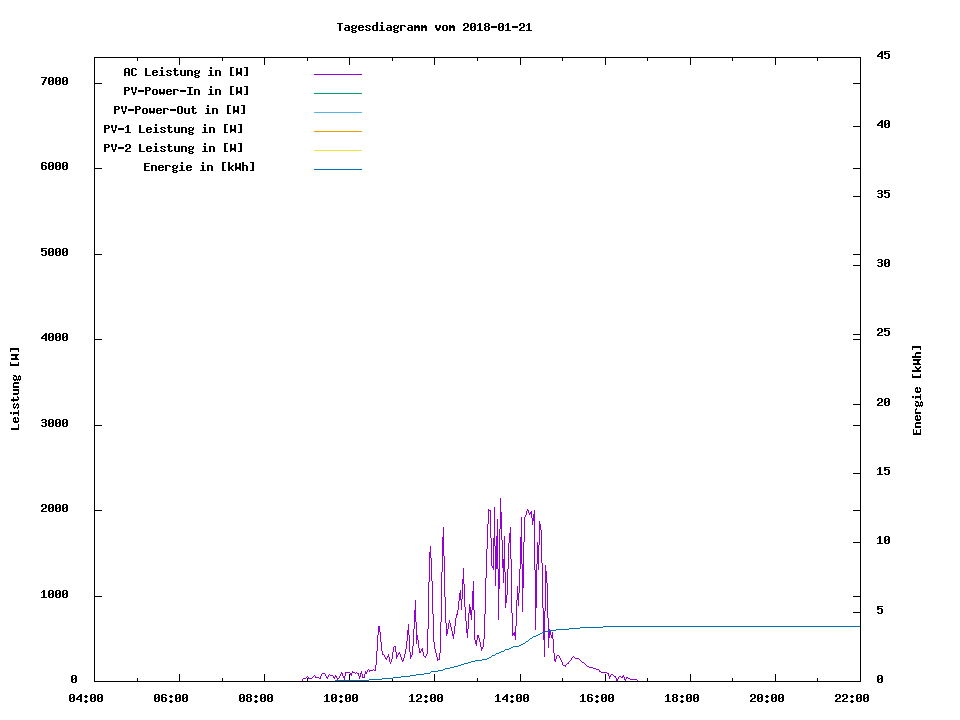Image resolution: width=960 pixels, height=720 pixels.
Task: Click the chart title Tagesdiagramm vom 2018-01-21
Action: 434,27
